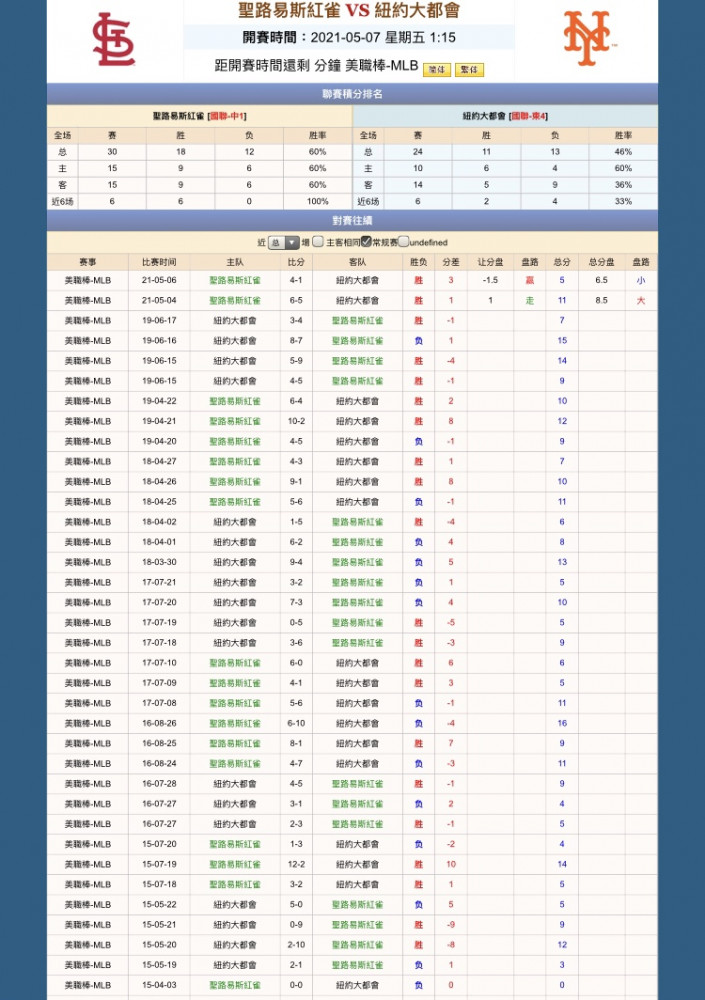Click the 紐約大都會 [國聯-東4] standings header
Screen dimensions: 705x1000
tap(505, 116)
